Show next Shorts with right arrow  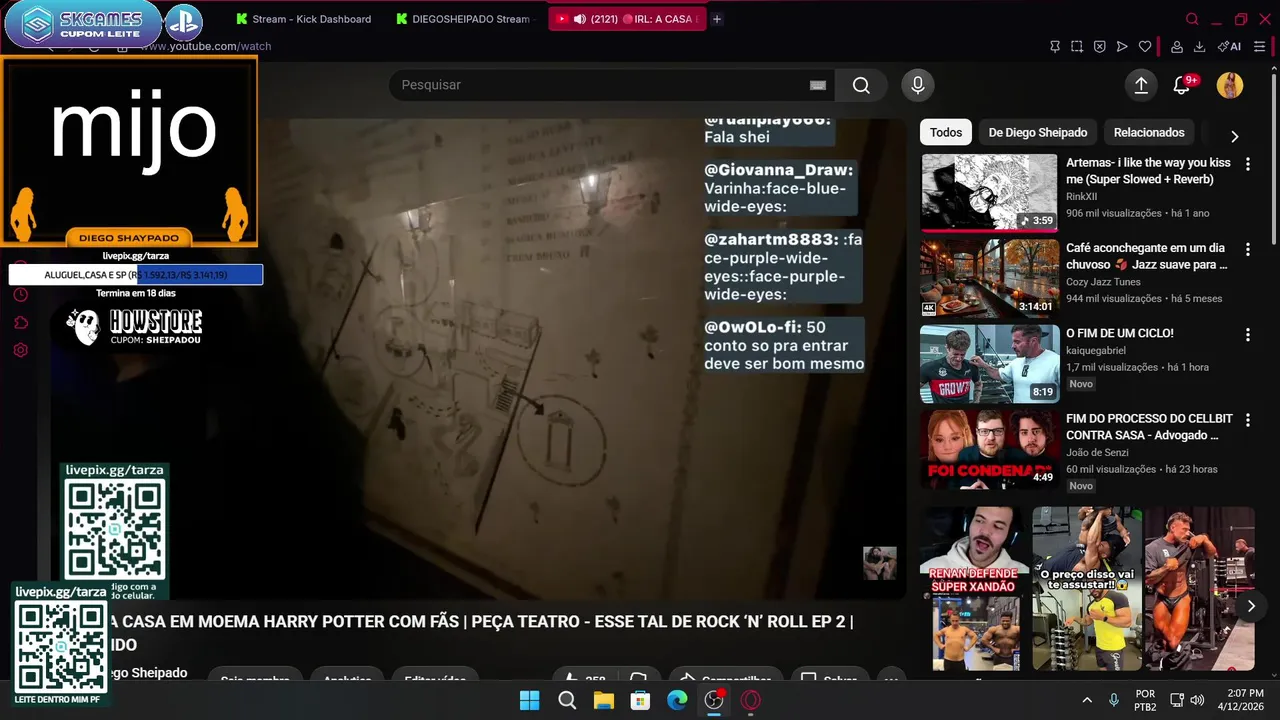click(1250, 606)
